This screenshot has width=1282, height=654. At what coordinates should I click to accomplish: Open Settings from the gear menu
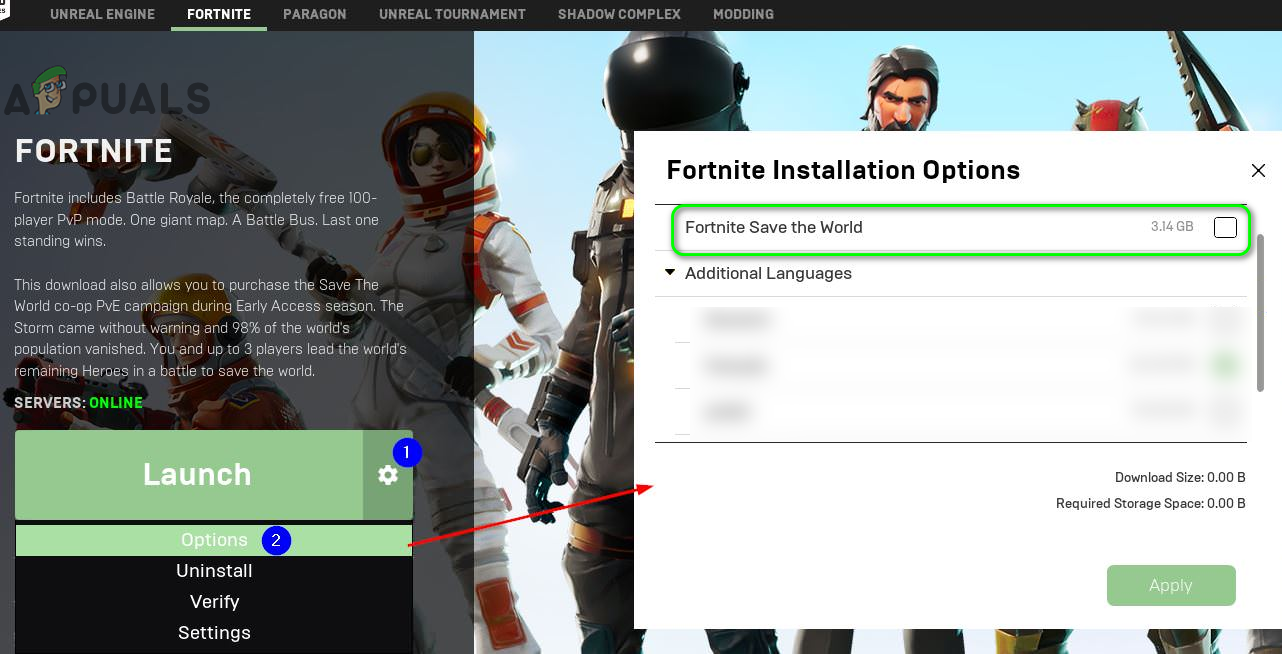(x=214, y=633)
